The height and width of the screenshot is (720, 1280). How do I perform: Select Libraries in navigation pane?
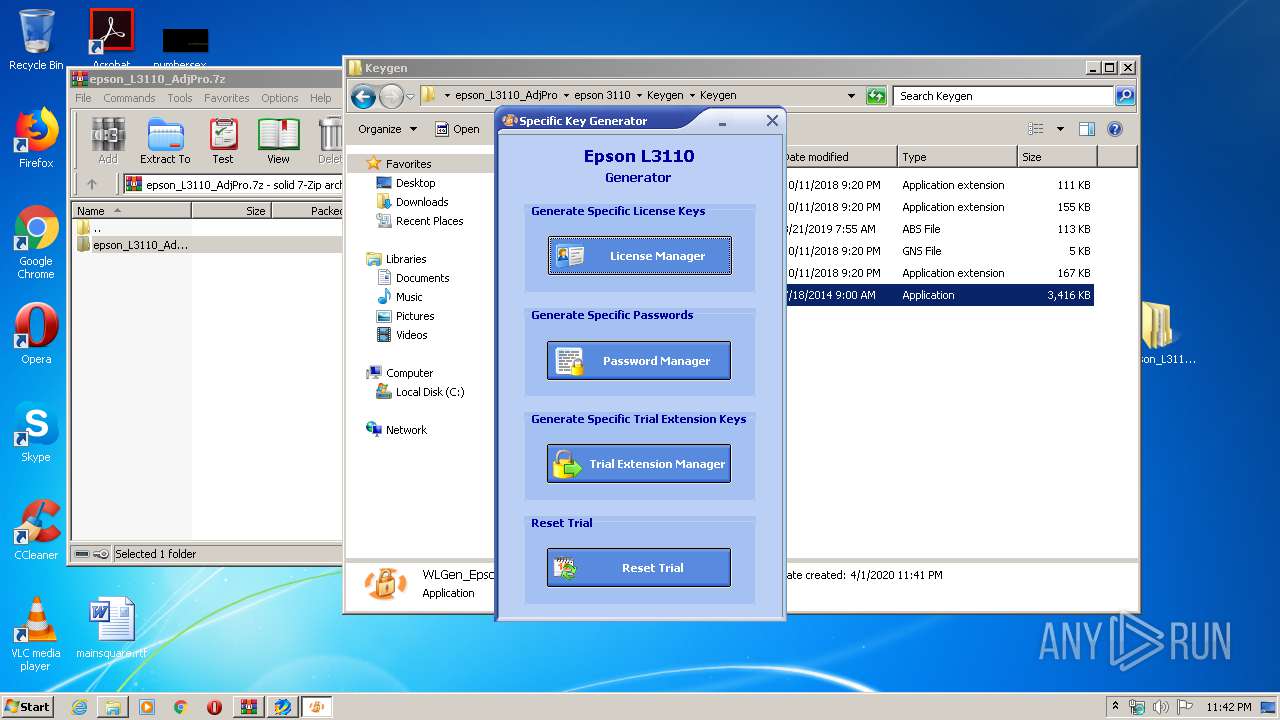(x=406, y=259)
